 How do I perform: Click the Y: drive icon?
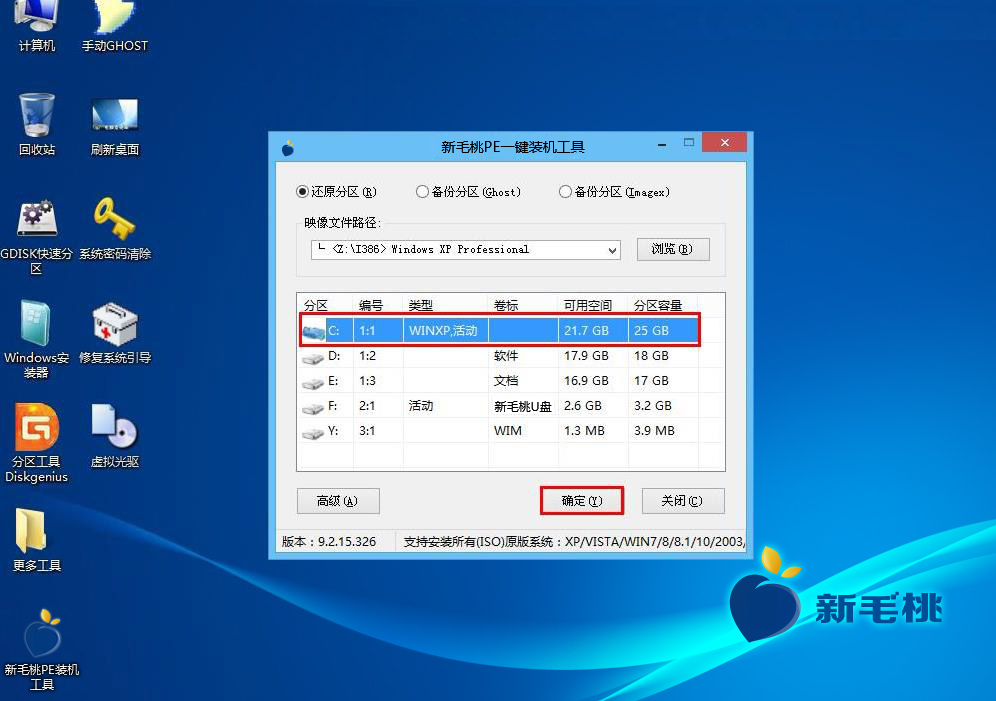click(313, 433)
